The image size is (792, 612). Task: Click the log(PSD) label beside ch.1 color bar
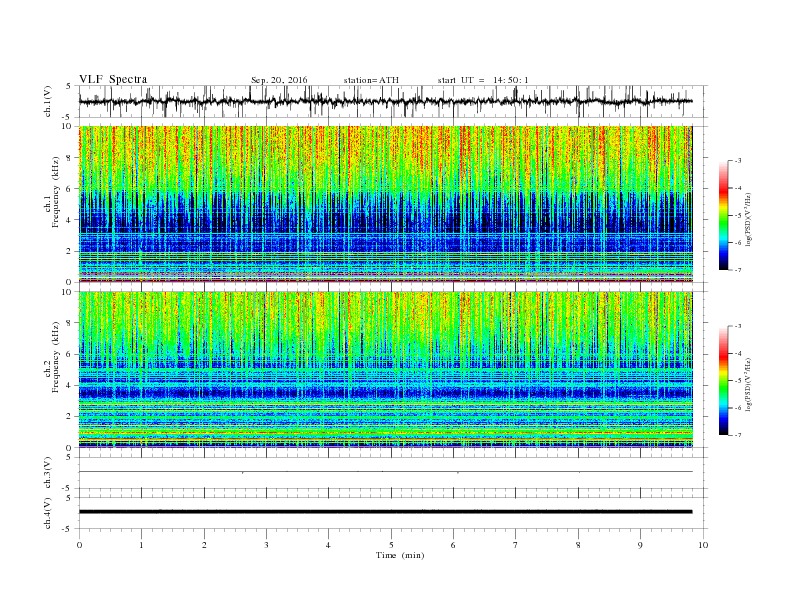click(749, 220)
